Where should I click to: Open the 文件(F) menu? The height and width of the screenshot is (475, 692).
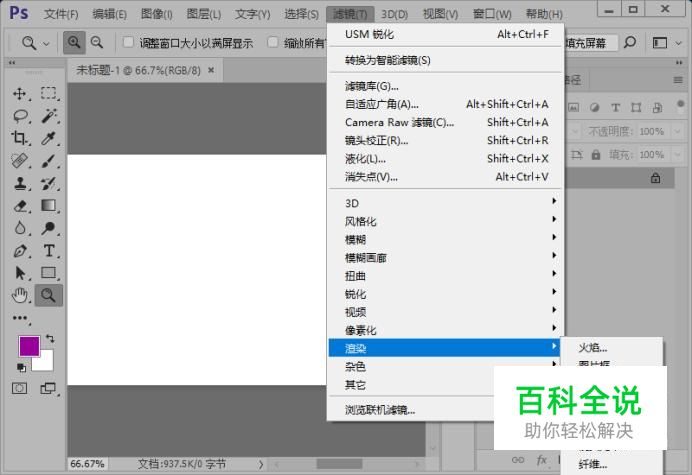pyautogui.click(x=61, y=14)
